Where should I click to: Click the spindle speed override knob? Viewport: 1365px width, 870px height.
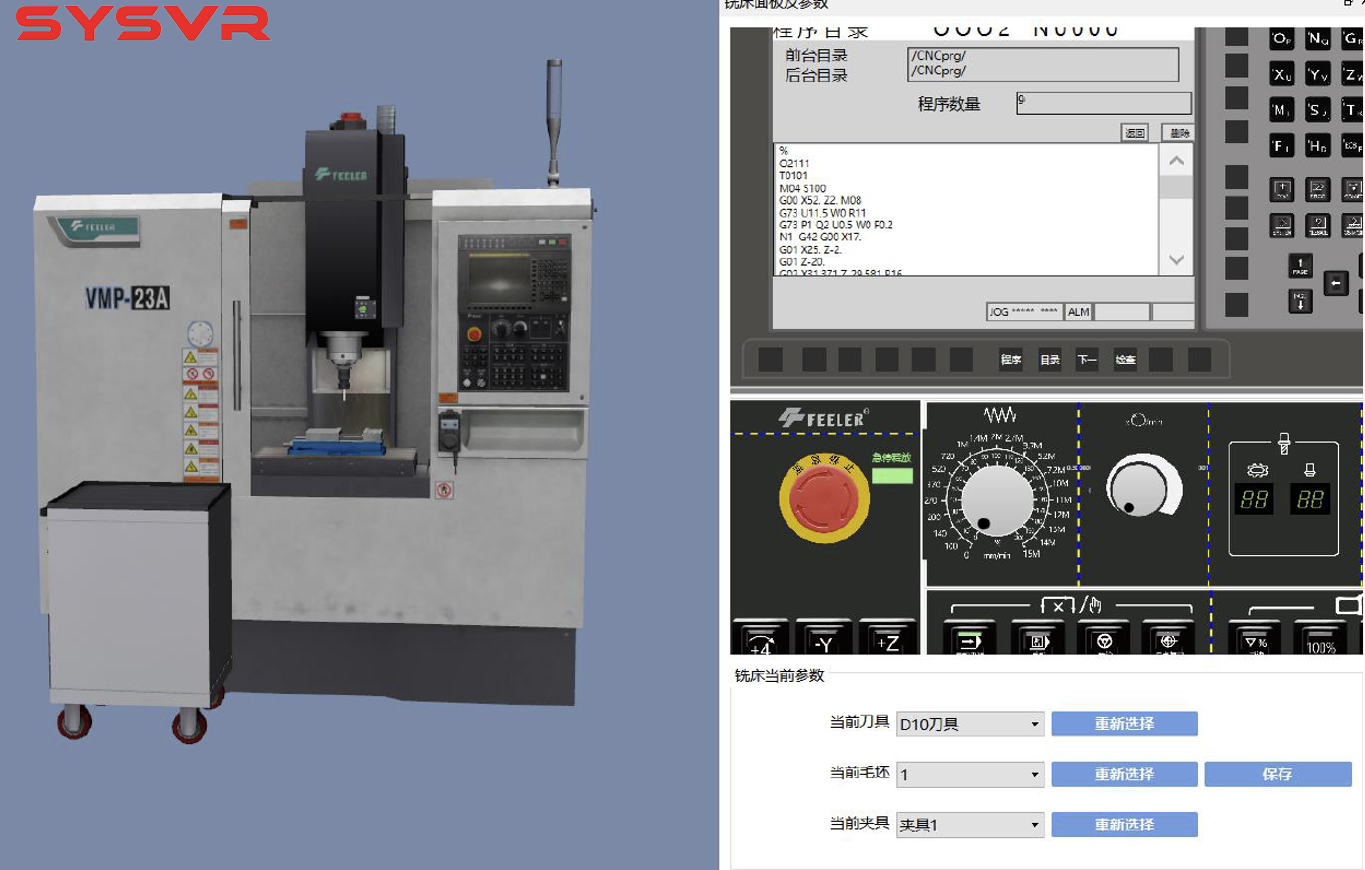click(1139, 488)
